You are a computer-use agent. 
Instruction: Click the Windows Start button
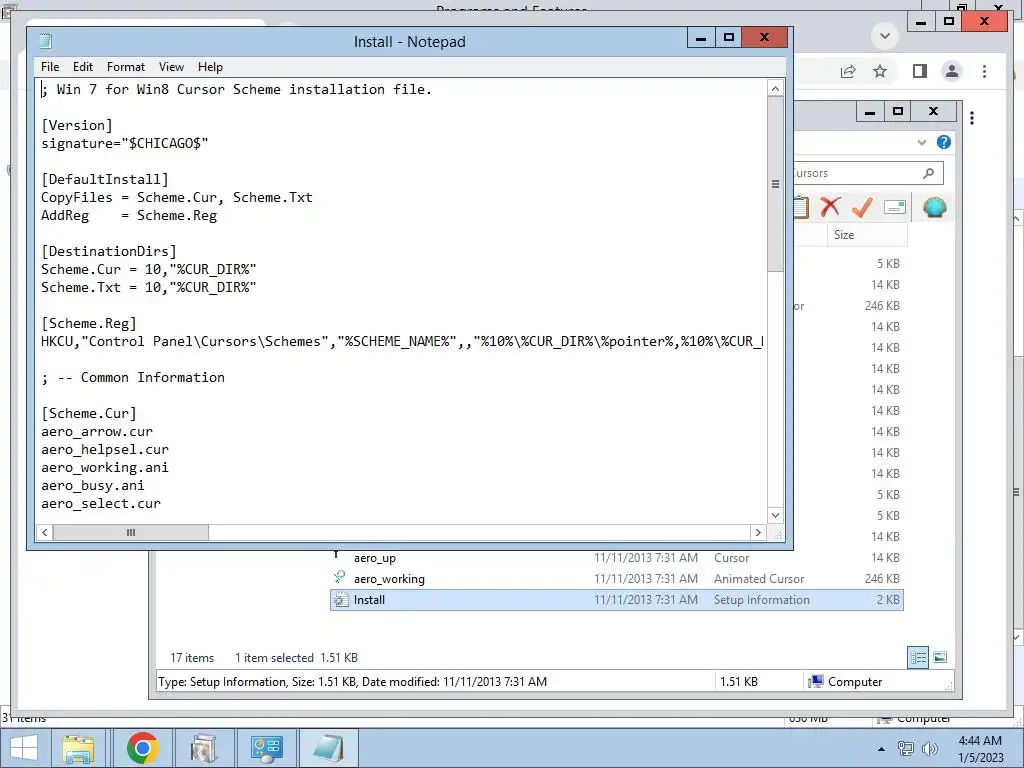pyautogui.click(x=24, y=748)
